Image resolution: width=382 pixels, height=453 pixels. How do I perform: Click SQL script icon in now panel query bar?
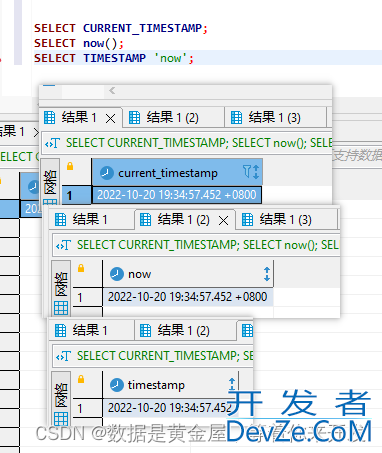[64, 245]
